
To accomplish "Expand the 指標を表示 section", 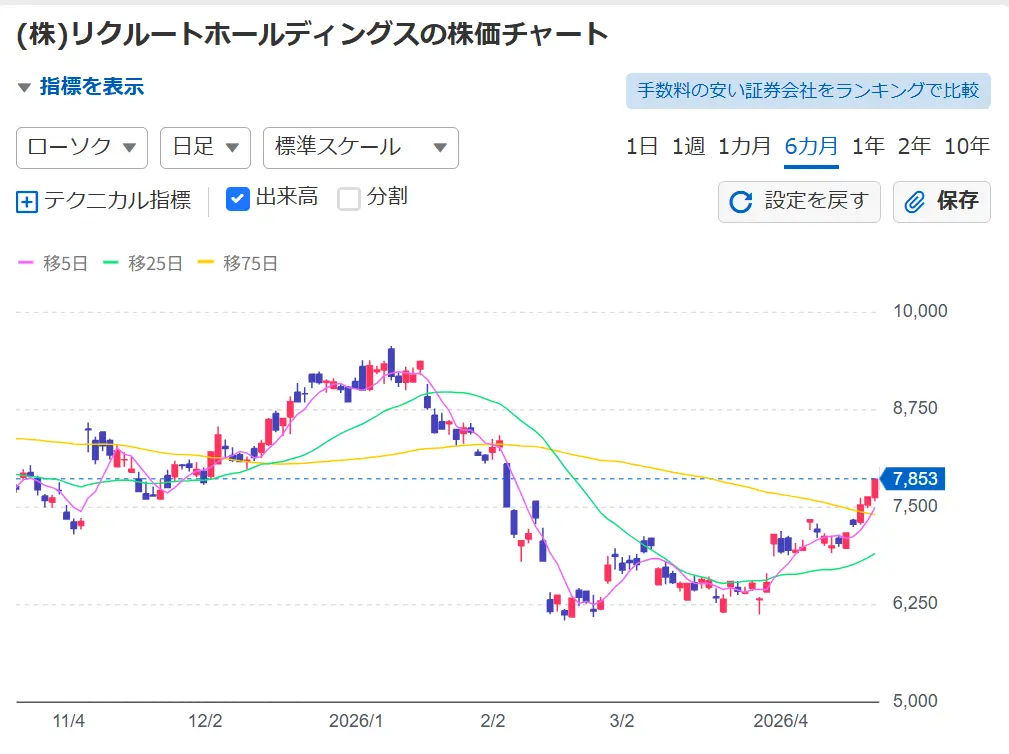I will pyautogui.click(x=81, y=87).
